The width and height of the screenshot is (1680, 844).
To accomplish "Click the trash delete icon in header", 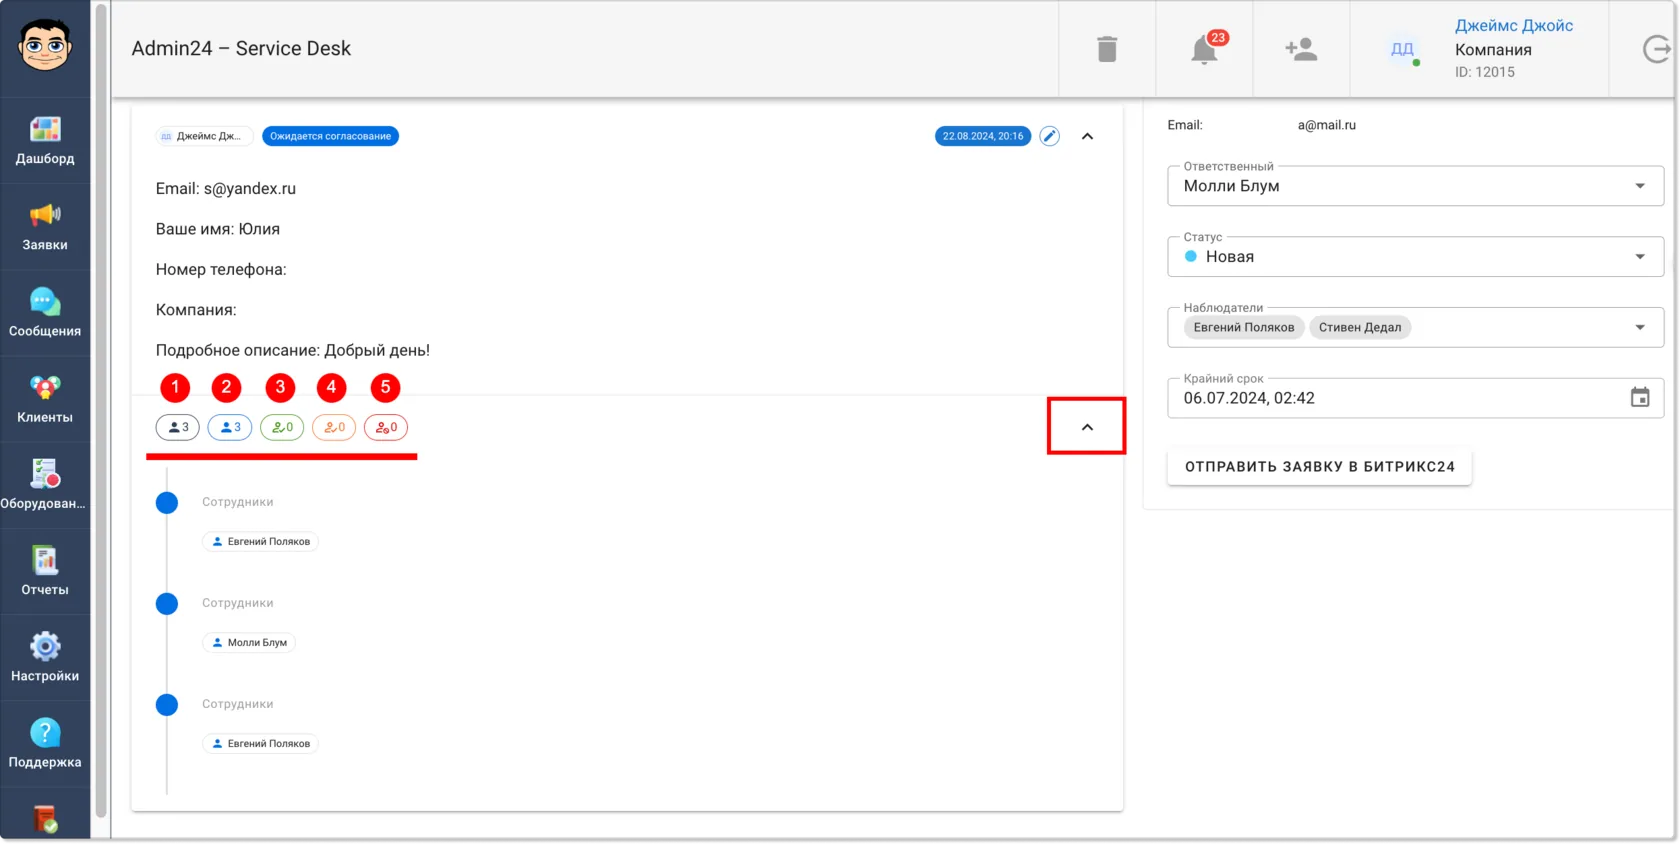I will (x=1107, y=49).
